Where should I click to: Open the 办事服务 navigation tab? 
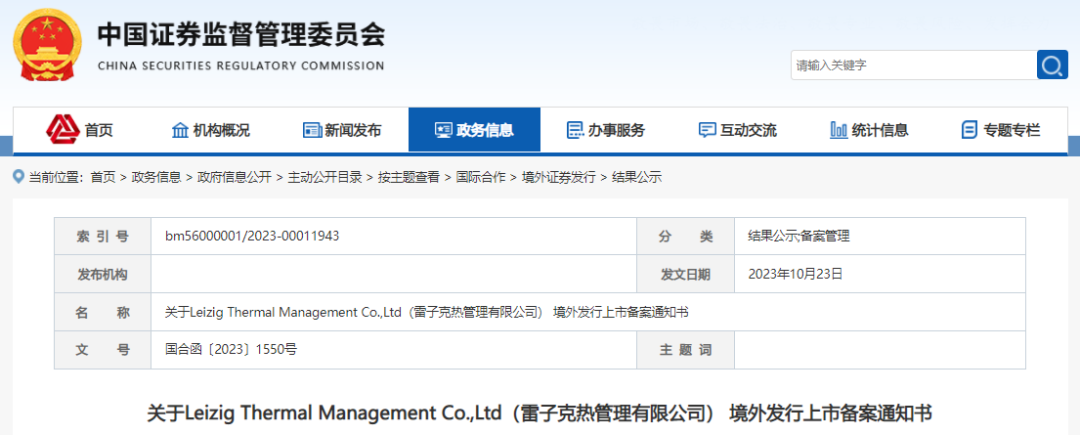(606, 129)
